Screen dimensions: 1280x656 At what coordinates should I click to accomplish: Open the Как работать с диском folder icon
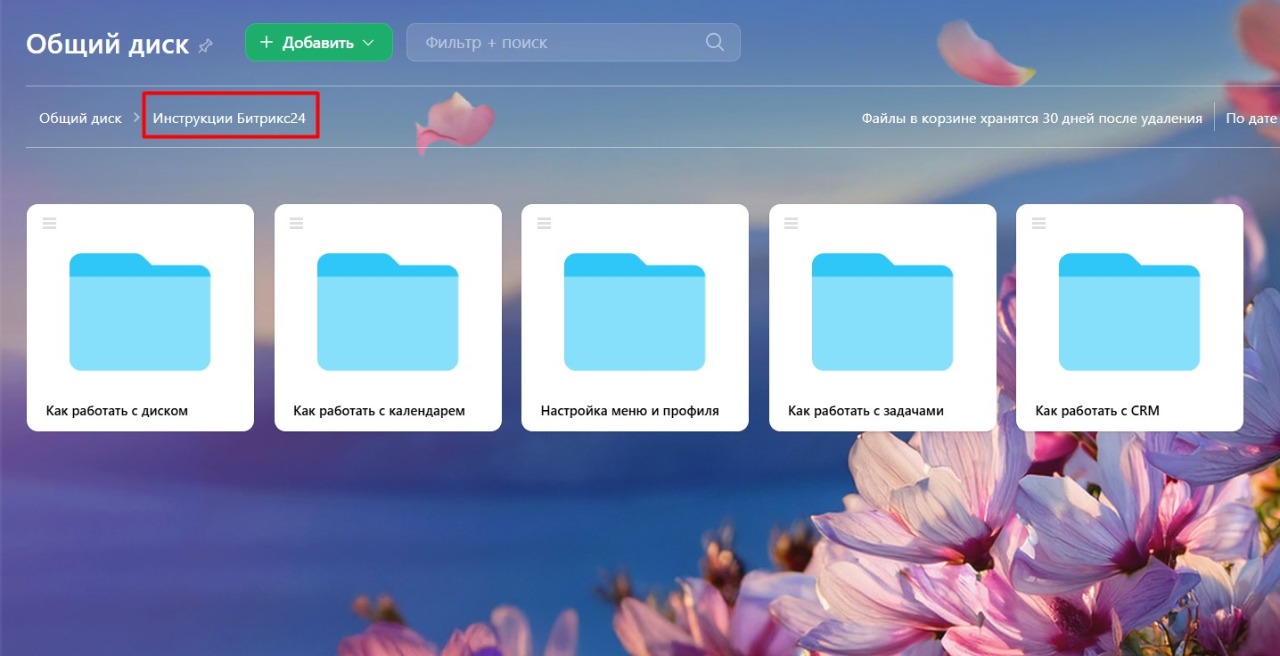click(140, 312)
